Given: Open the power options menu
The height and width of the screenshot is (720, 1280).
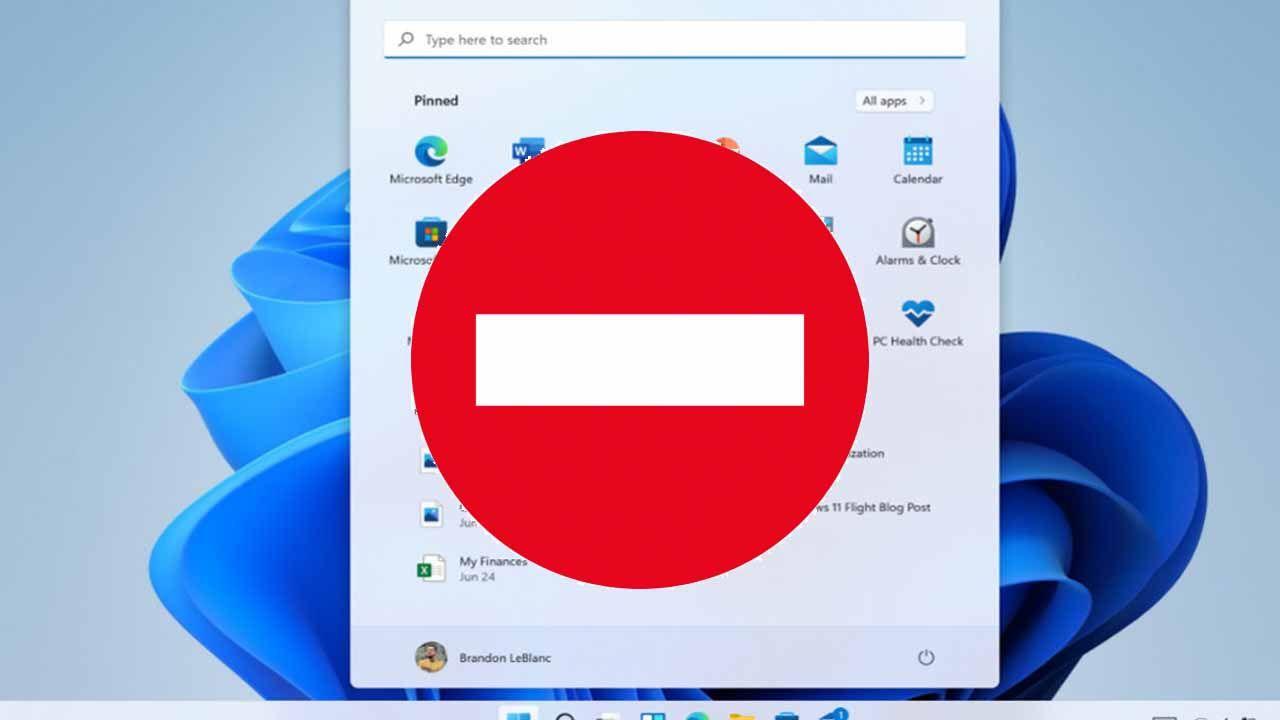Looking at the screenshot, I should pos(926,658).
